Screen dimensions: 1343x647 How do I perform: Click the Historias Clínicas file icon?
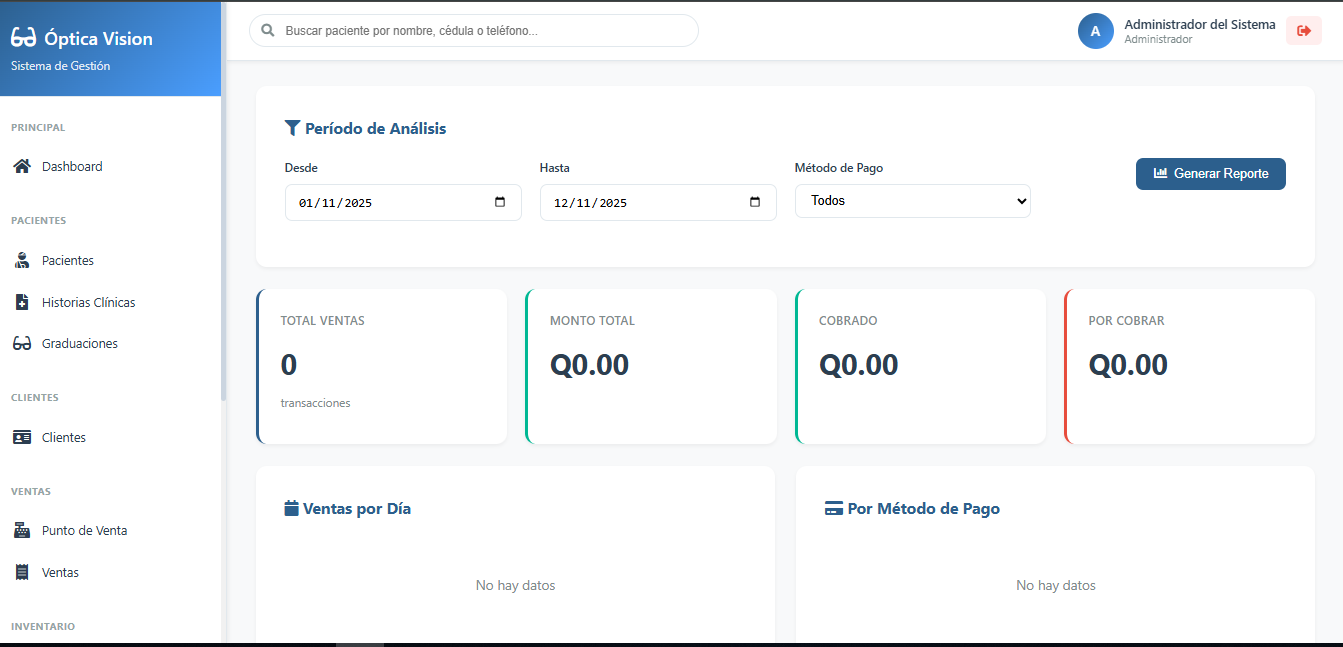click(x=22, y=302)
